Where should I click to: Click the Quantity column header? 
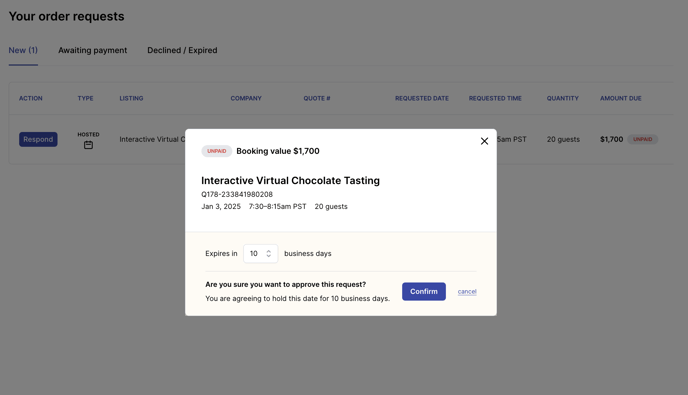[x=563, y=98]
